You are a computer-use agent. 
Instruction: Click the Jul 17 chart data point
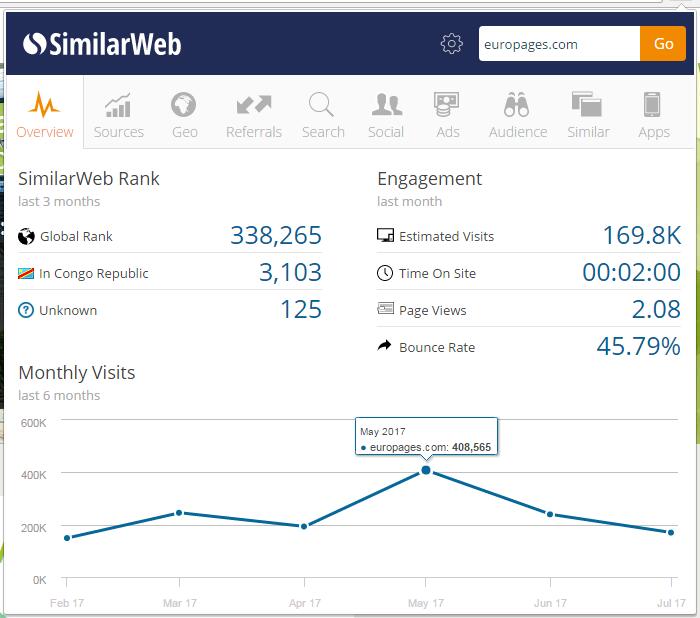click(671, 532)
